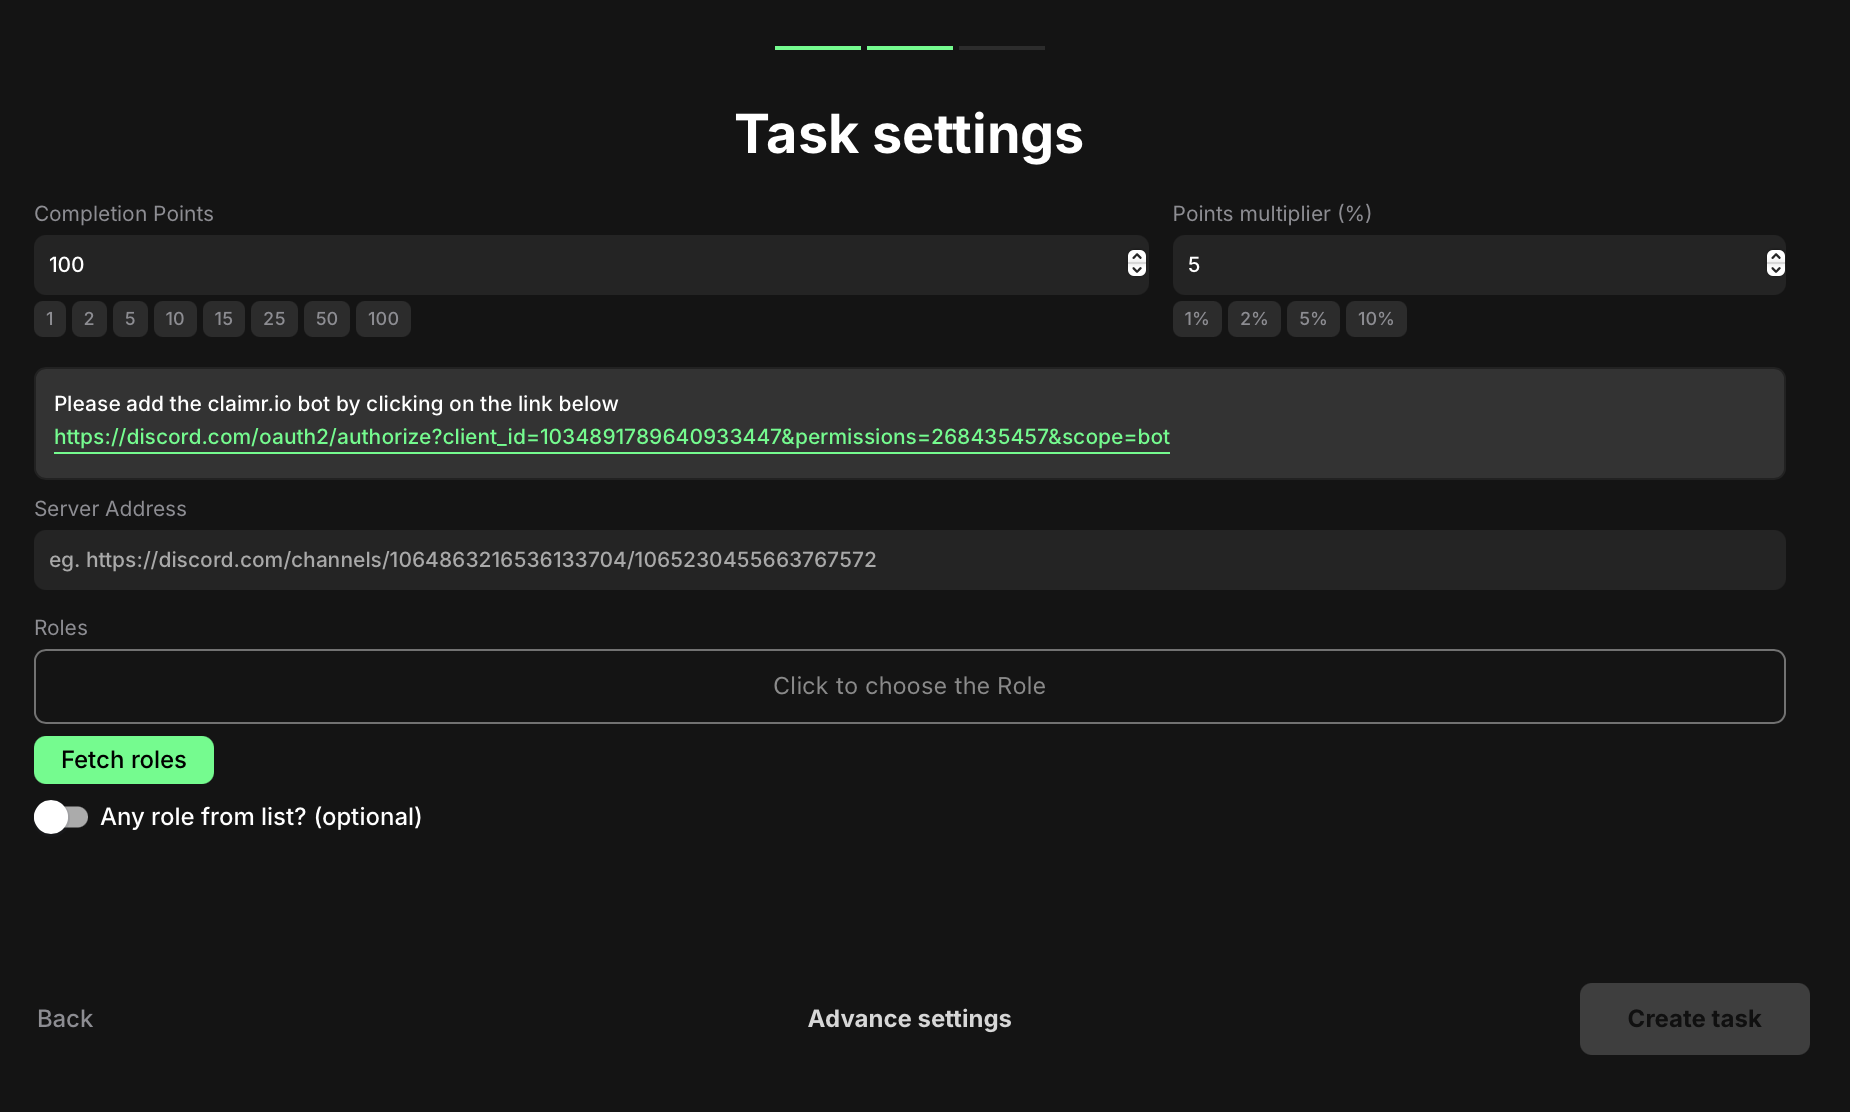The height and width of the screenshot is (1112, 1850).
Task: Click the Points multiplier stepper arrows
Action: 1775,263
